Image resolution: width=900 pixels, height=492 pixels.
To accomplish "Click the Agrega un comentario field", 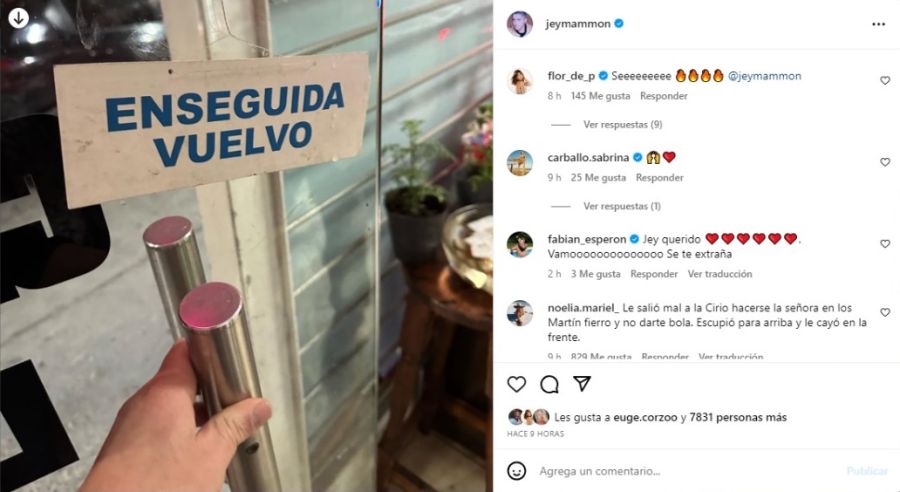I will tap(689, 471).
